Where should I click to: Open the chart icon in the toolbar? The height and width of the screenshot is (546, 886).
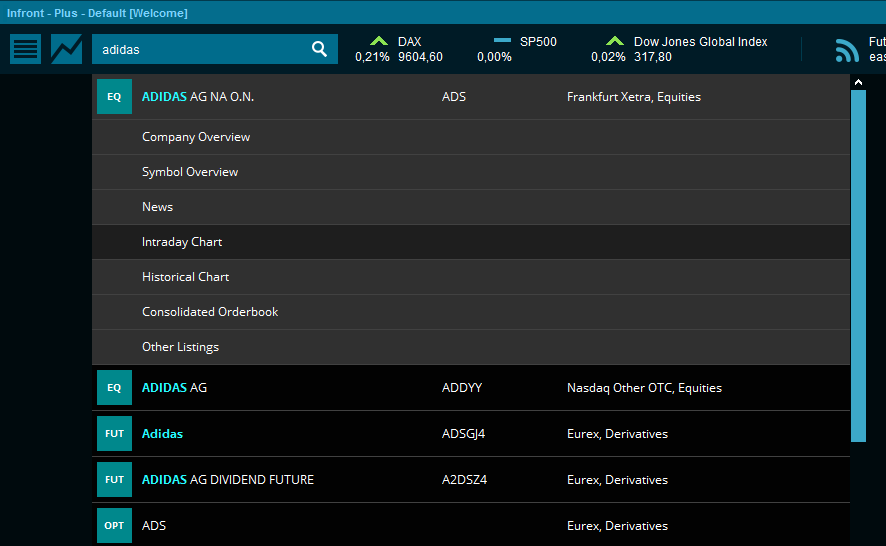coord(66,49)
